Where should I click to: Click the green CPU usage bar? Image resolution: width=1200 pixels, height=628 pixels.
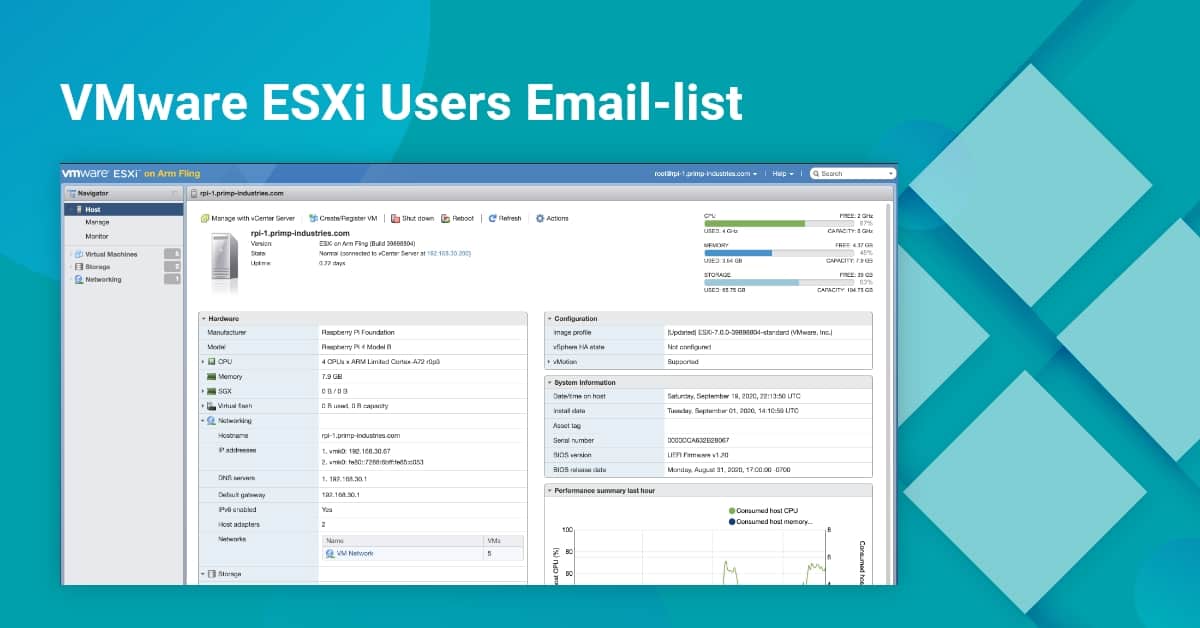pos(754,224)
